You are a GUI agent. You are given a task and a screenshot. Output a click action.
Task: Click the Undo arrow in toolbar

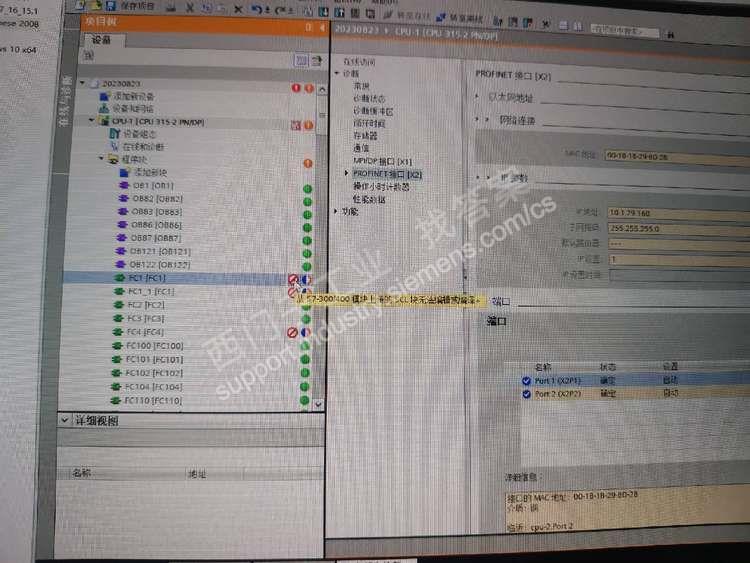pyautogui.click(x=257, y=9)
